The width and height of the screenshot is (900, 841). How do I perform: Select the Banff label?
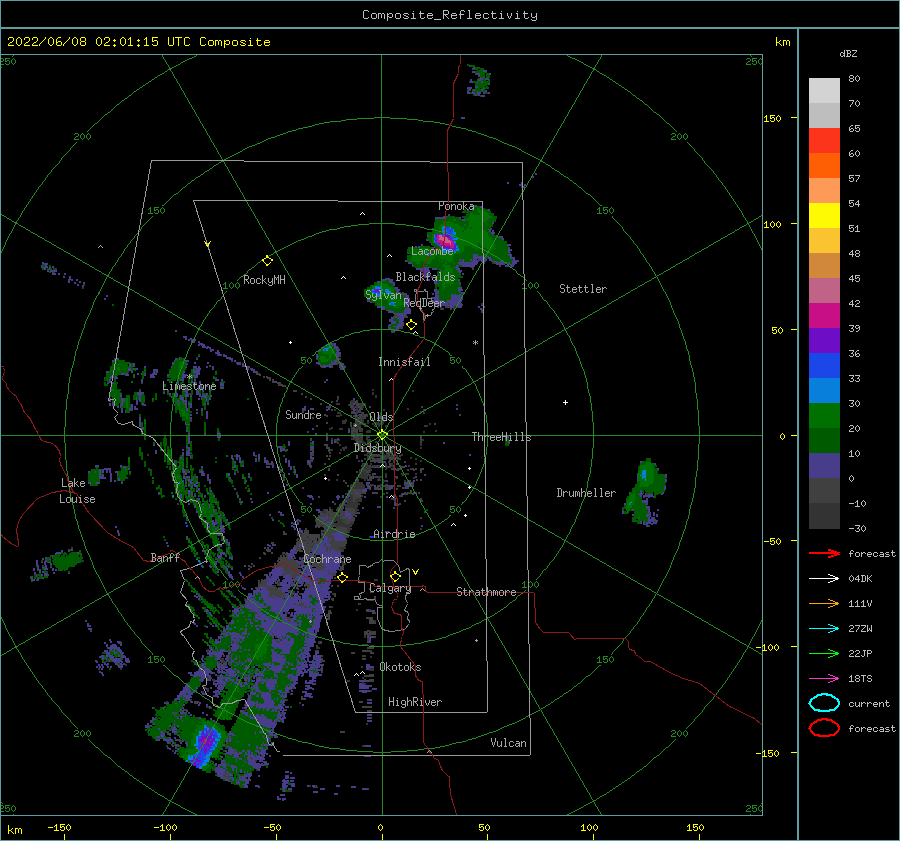165,557
